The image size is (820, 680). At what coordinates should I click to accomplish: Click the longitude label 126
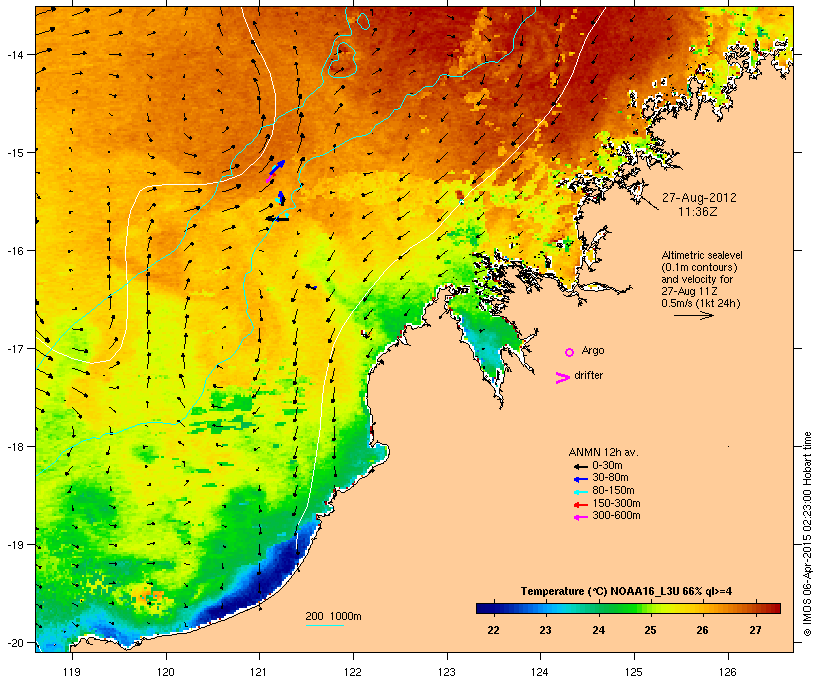point(728,672)
